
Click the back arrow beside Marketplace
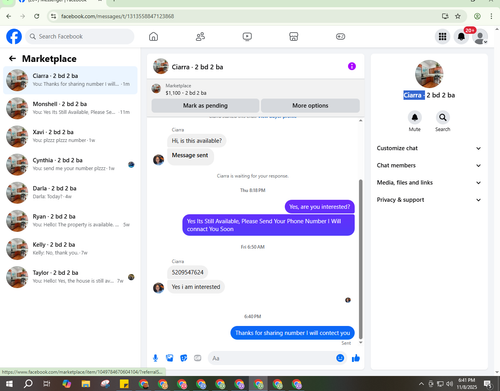click(x=12, y=59)
